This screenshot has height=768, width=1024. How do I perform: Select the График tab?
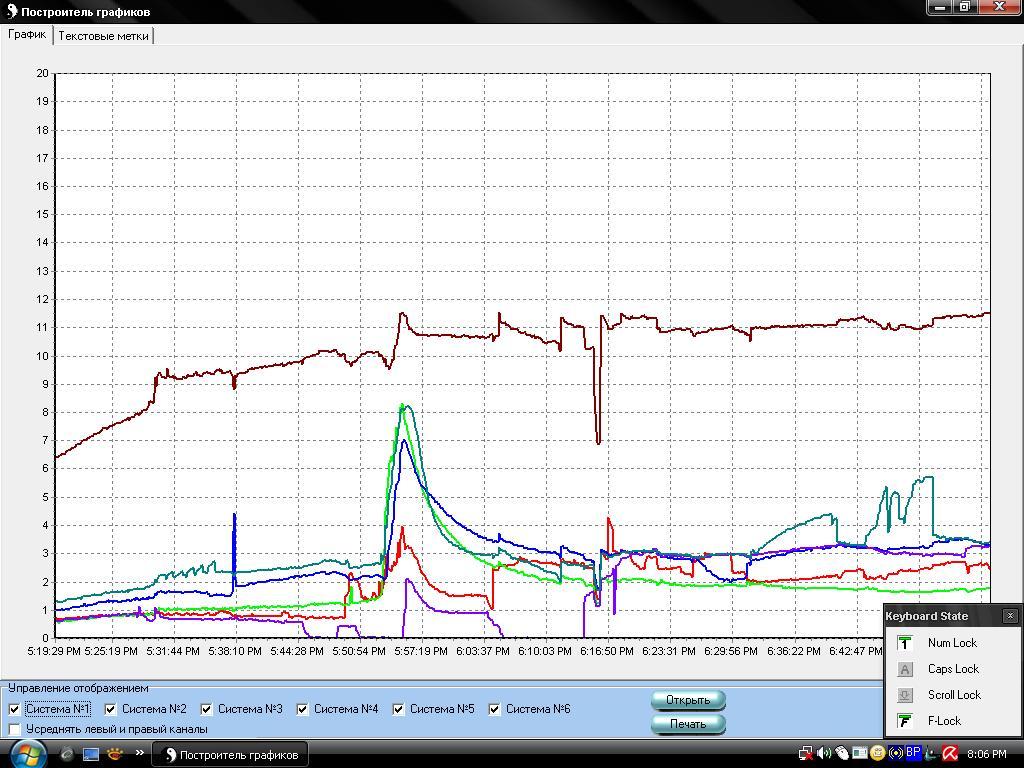pos(27,34)
